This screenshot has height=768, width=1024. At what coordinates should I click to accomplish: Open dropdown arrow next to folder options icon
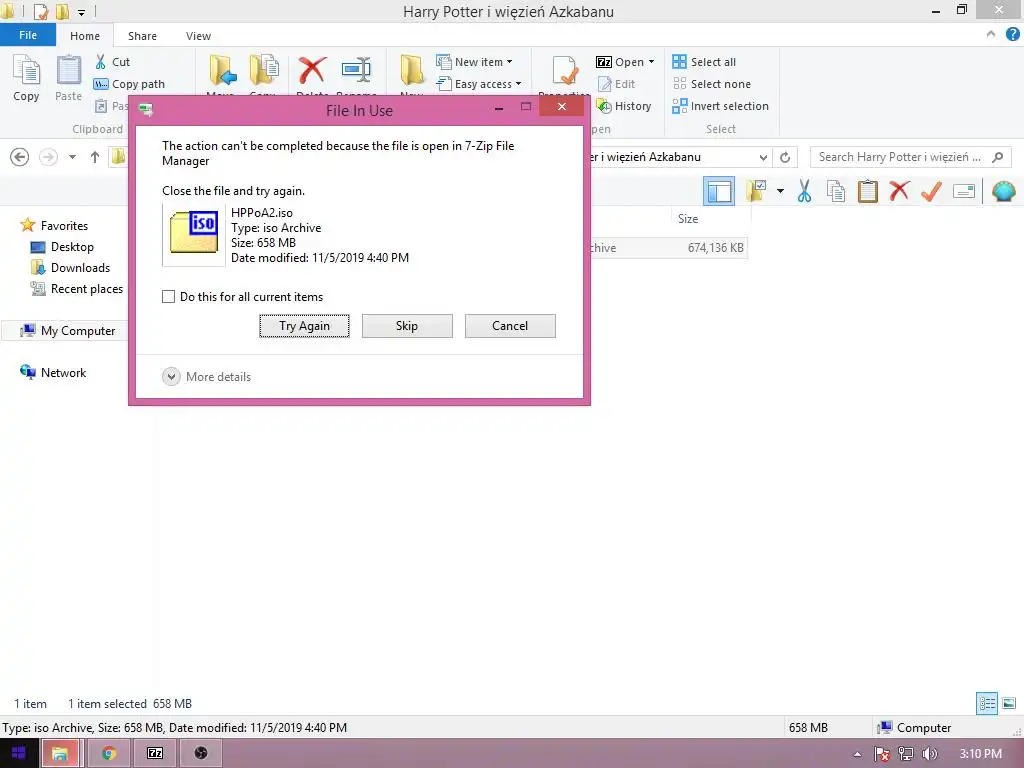point(780,191)
